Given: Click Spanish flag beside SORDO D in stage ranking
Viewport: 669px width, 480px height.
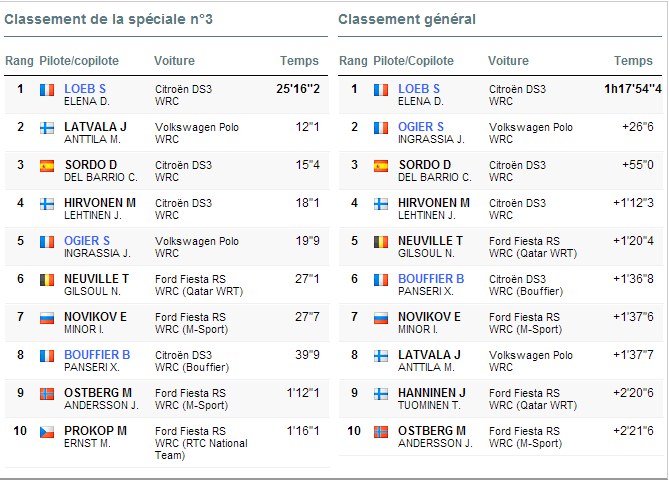Looking at the screenshot, I should point(47,166).
